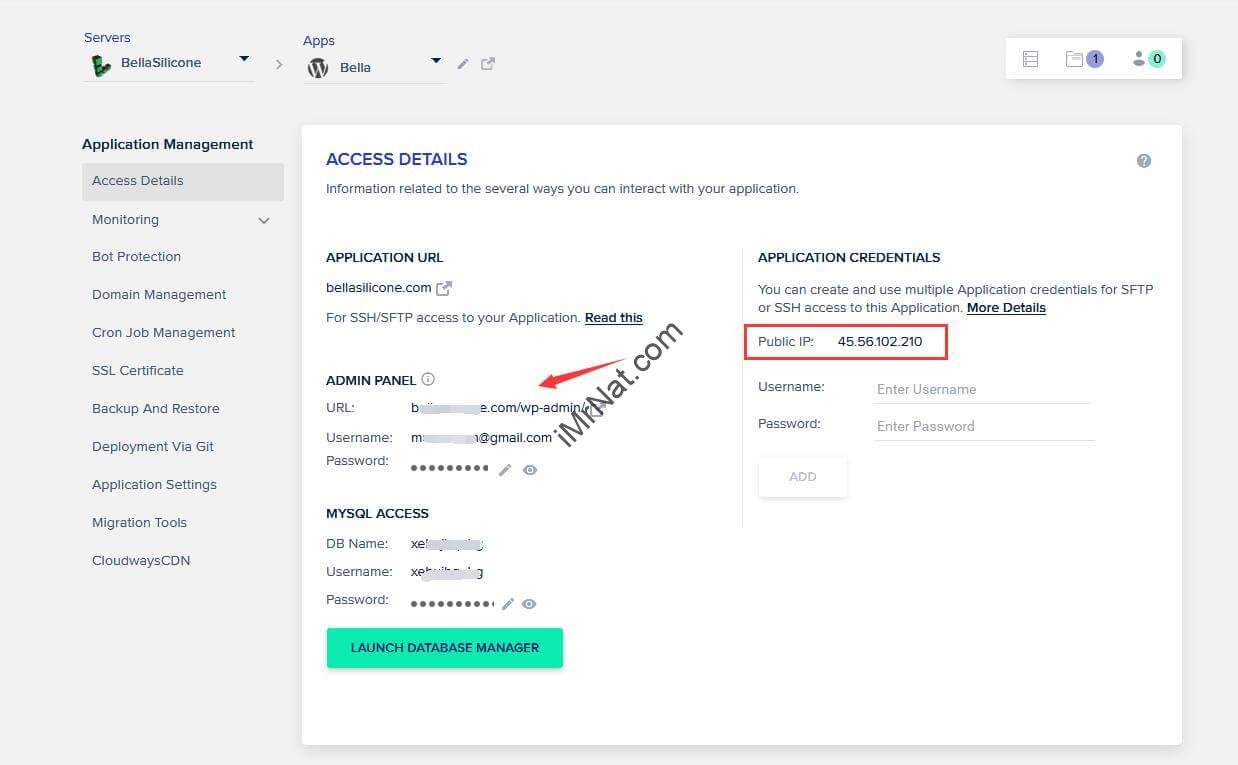Open the "Read this" link
The height and width of the screenshot is (765, 1238).
(614, 318)
